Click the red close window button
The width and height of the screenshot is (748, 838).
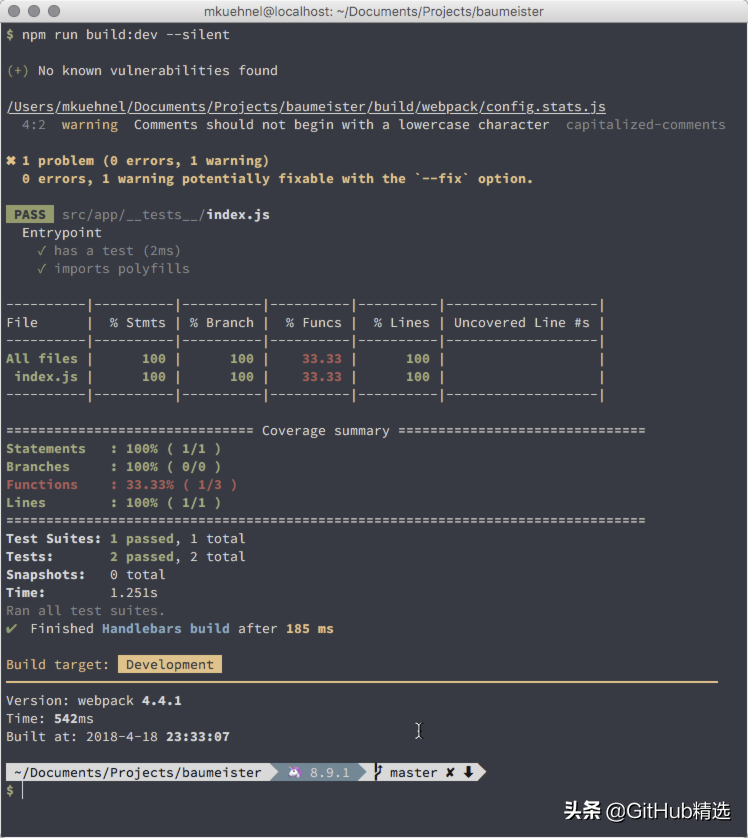pos(14,11)
